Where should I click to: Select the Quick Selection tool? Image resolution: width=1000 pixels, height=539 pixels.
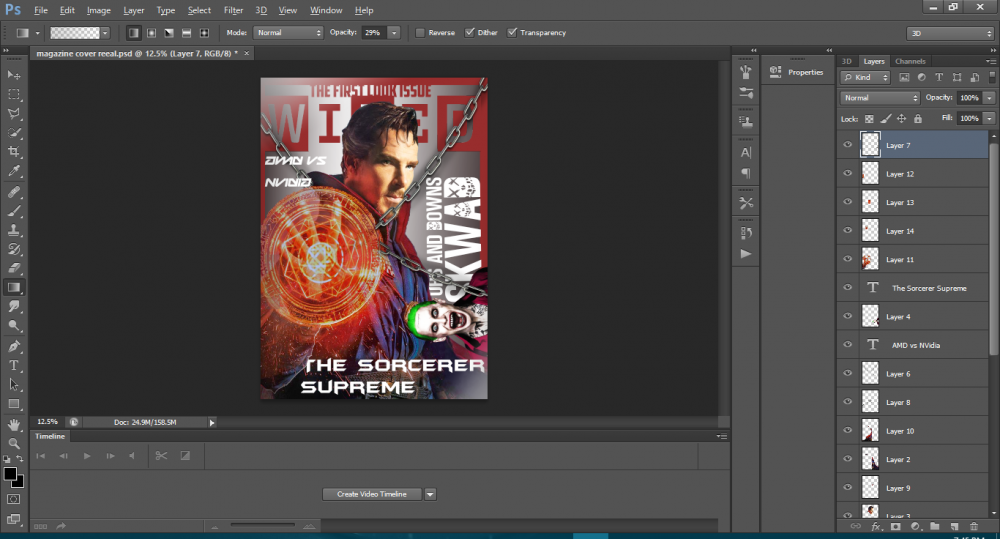click(13, 133)
